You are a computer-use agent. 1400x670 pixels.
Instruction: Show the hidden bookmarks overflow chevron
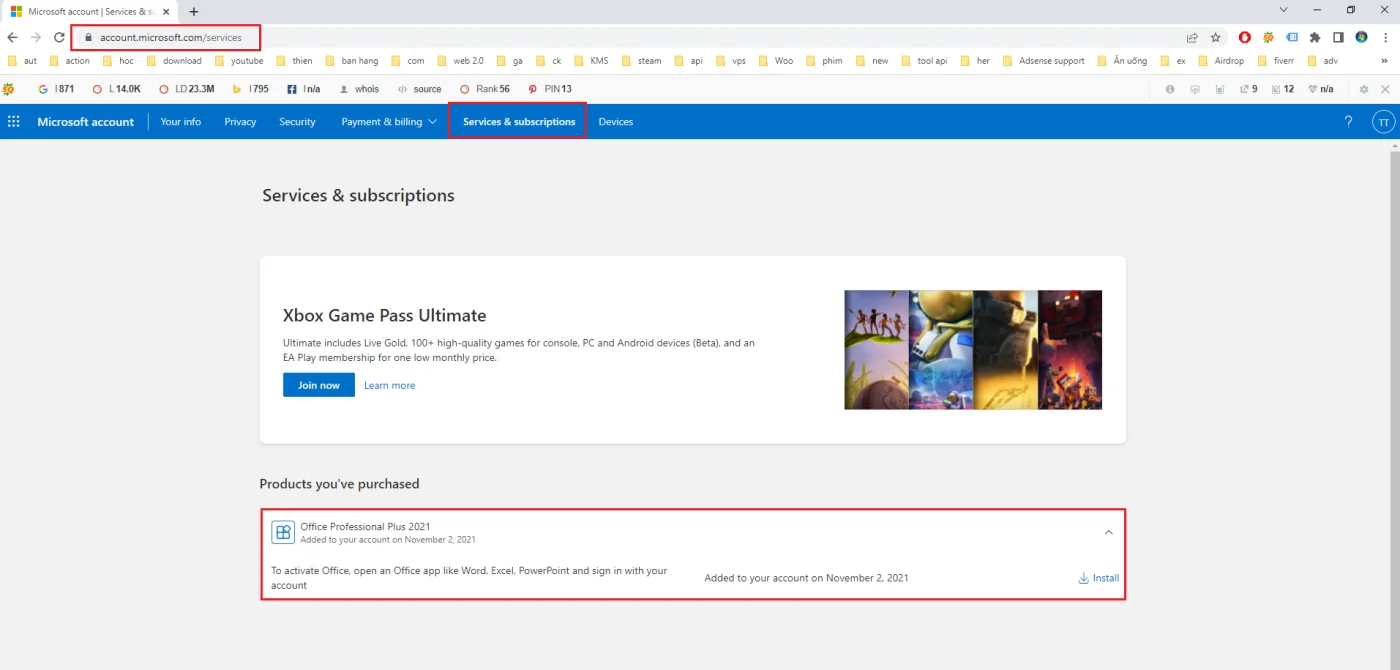tap(1385, 61)
